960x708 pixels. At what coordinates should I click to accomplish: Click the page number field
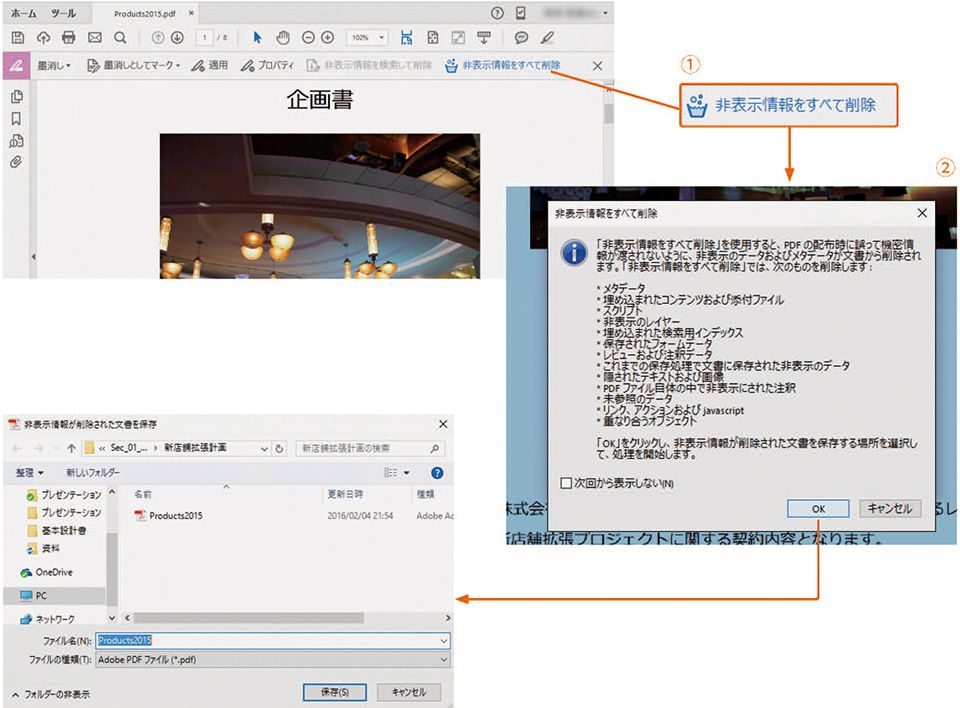[x=204, y=38]
